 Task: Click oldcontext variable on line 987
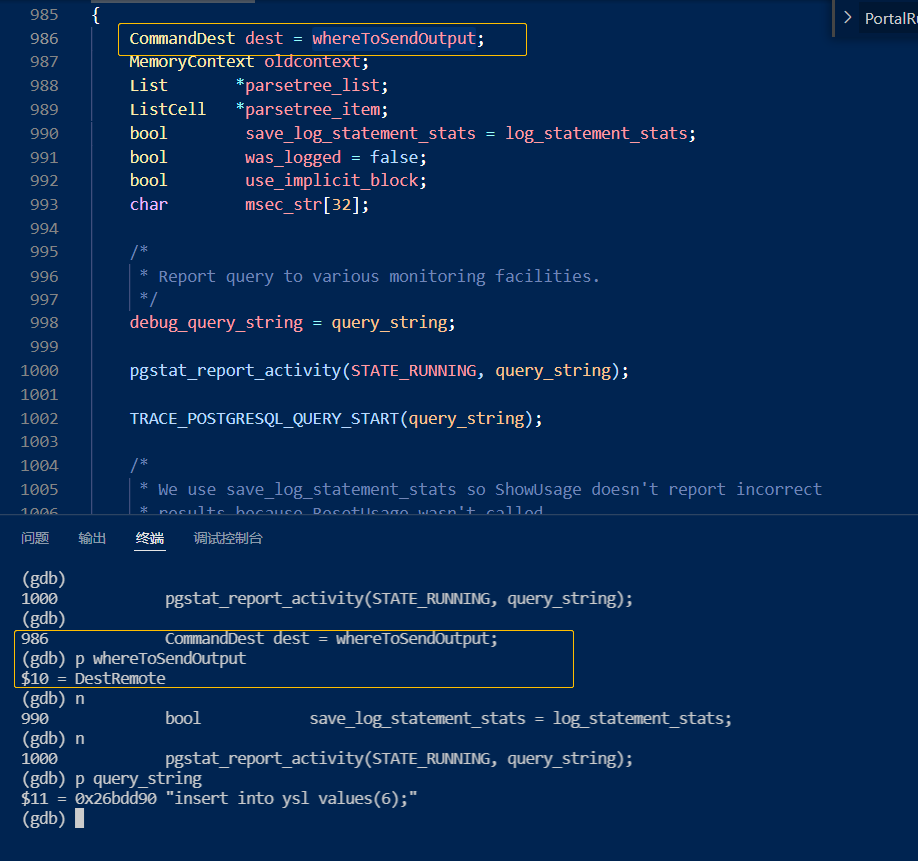311,61
